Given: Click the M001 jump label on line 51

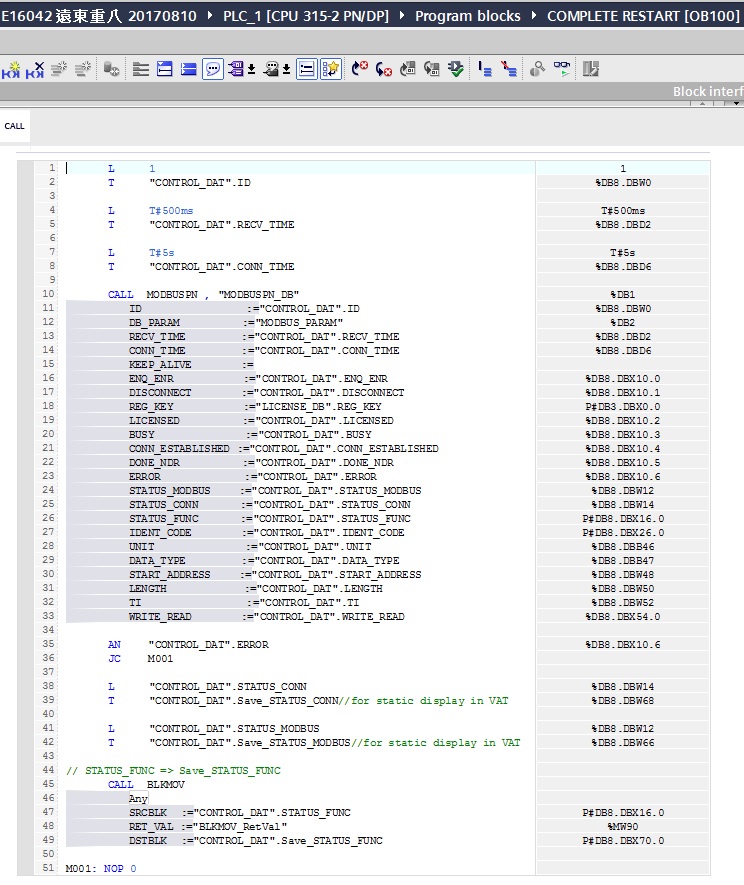Looking at the screenshot, I should point(80,868).
